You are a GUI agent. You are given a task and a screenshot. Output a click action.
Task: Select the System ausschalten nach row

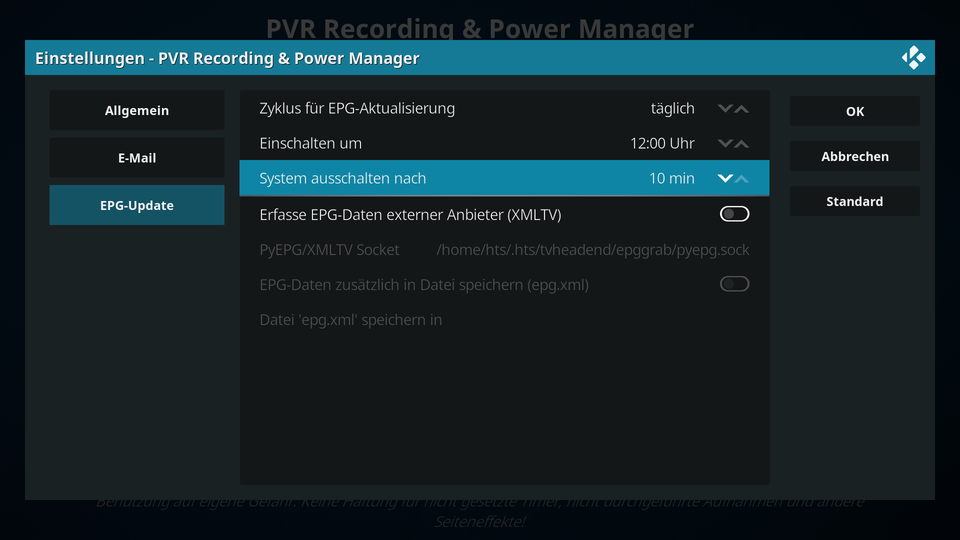coord(504,178)
